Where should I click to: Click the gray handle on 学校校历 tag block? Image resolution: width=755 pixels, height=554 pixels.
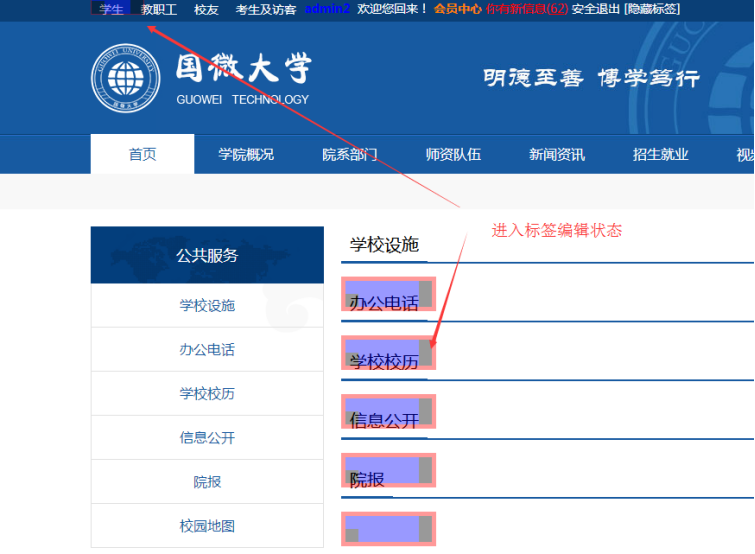[425, 353]
